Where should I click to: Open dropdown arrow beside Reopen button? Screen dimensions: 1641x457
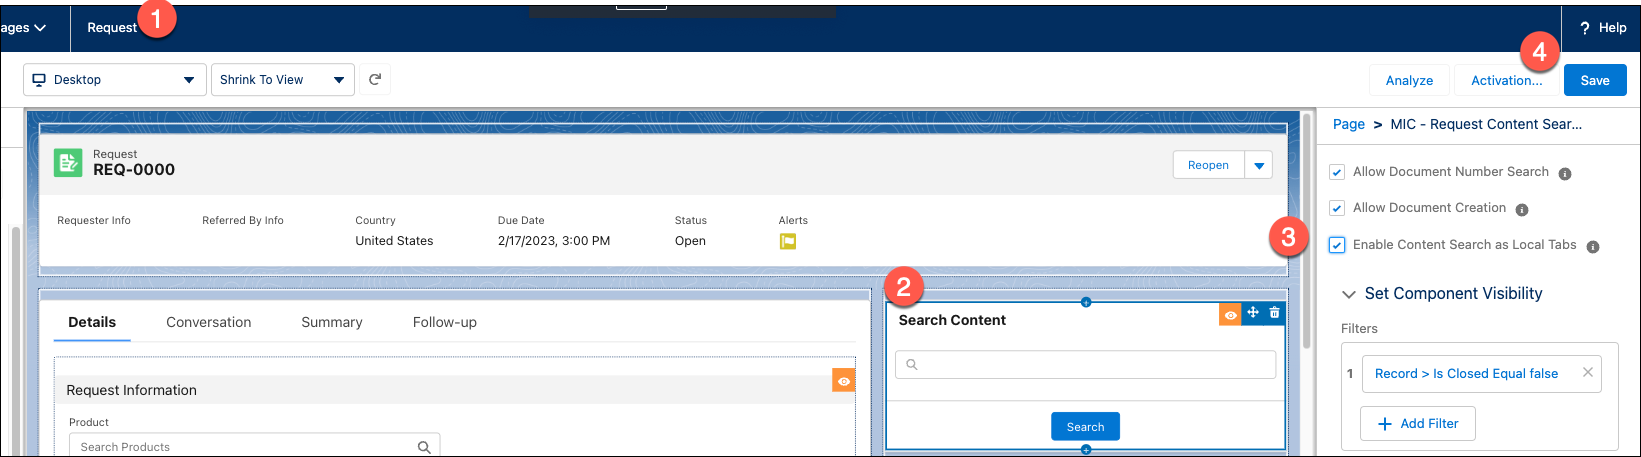coord(1259,165)
